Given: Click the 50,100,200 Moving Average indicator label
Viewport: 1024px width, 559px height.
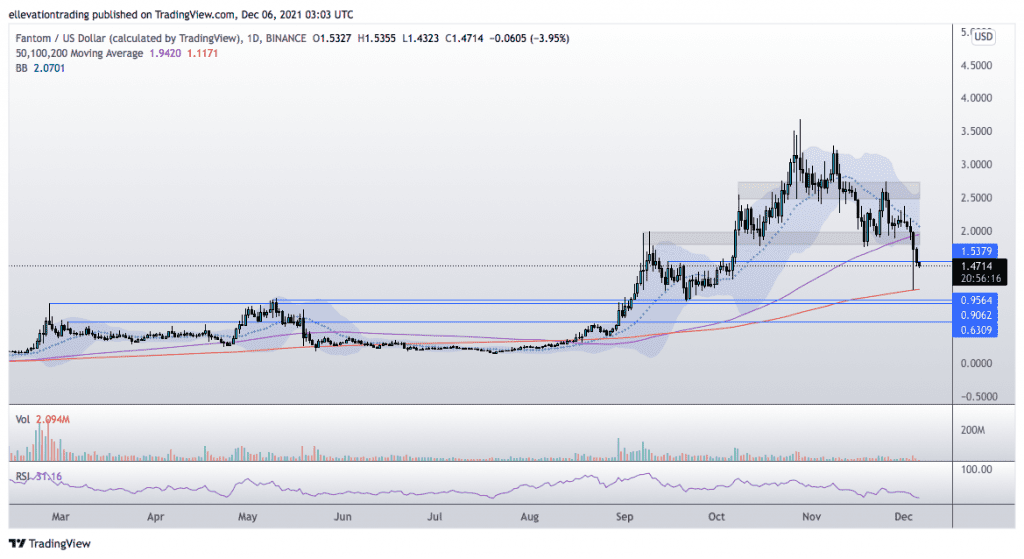Looking at the screenshot, I should coord(79,54).
